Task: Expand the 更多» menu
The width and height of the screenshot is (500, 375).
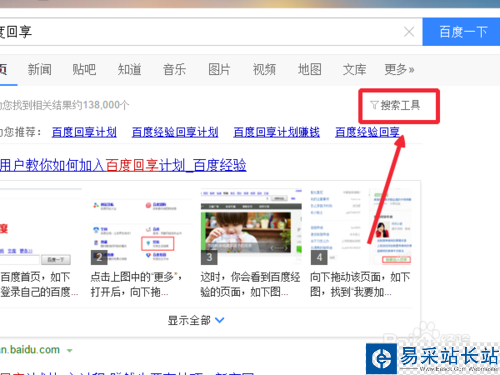Action: click(x=399, y=70)
